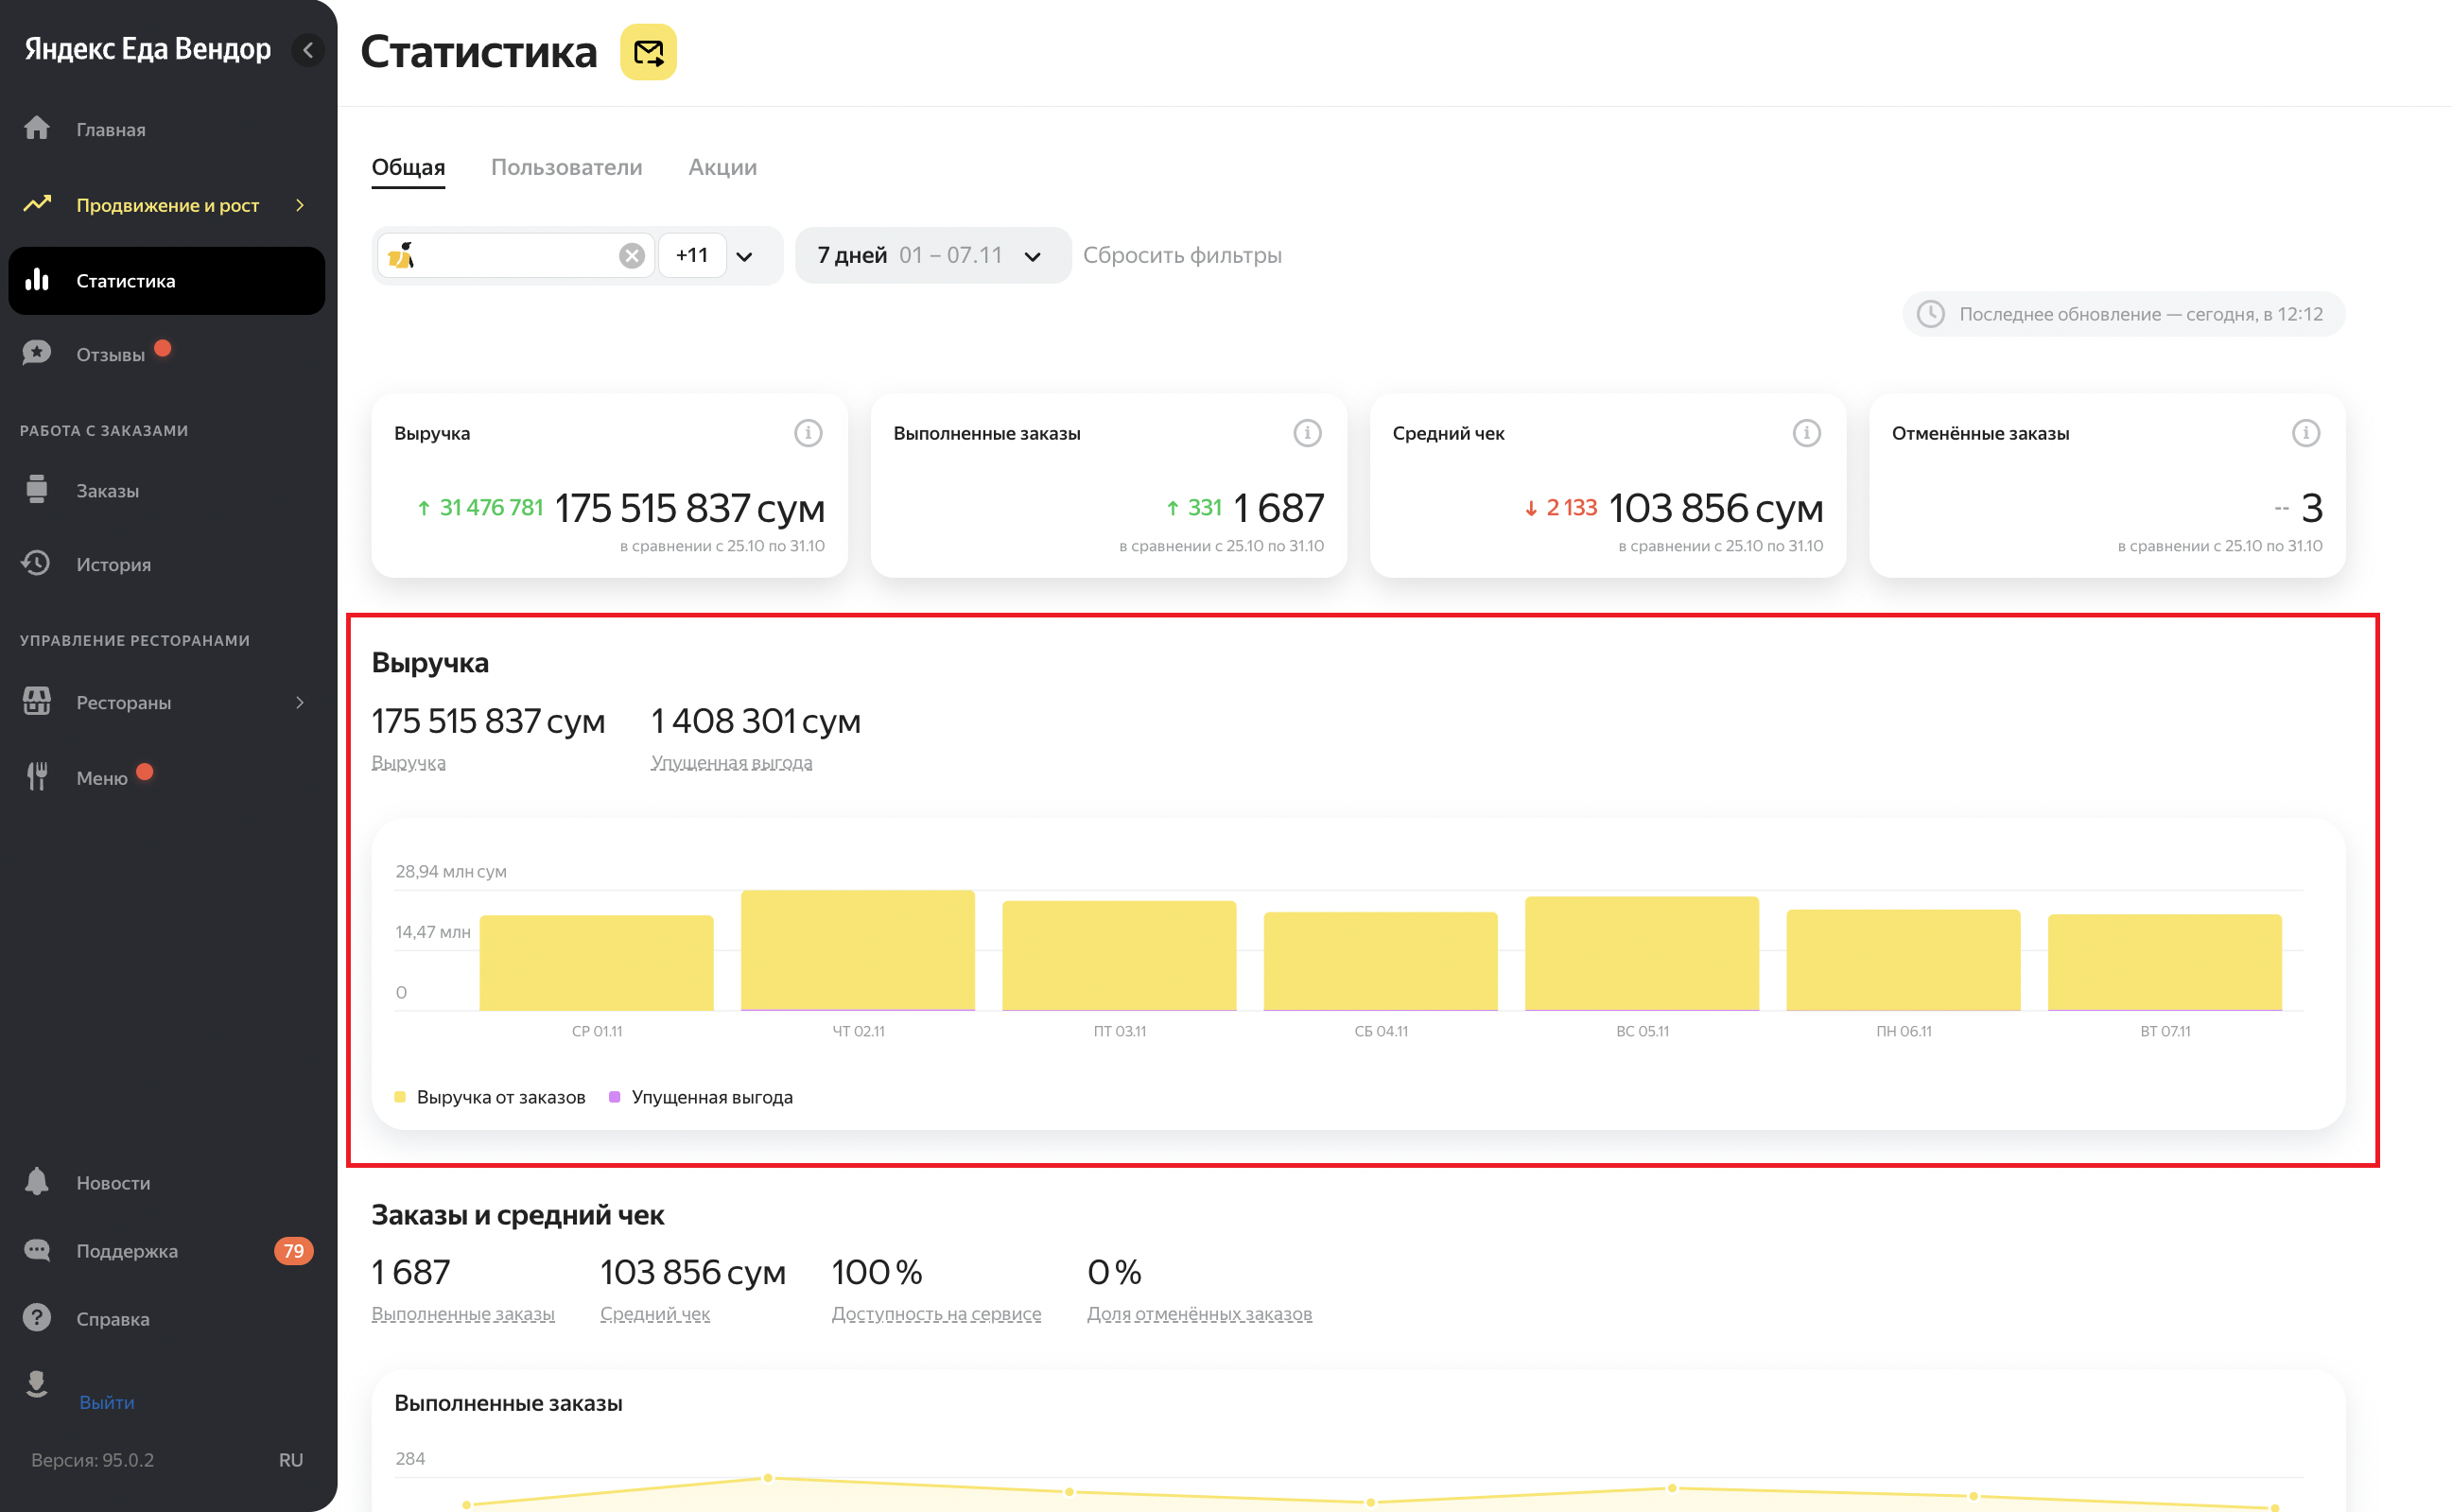The width and height of the screenshot is (2452, 1512).
Task: Switch to the Пользователи tab
Action: 566,167
